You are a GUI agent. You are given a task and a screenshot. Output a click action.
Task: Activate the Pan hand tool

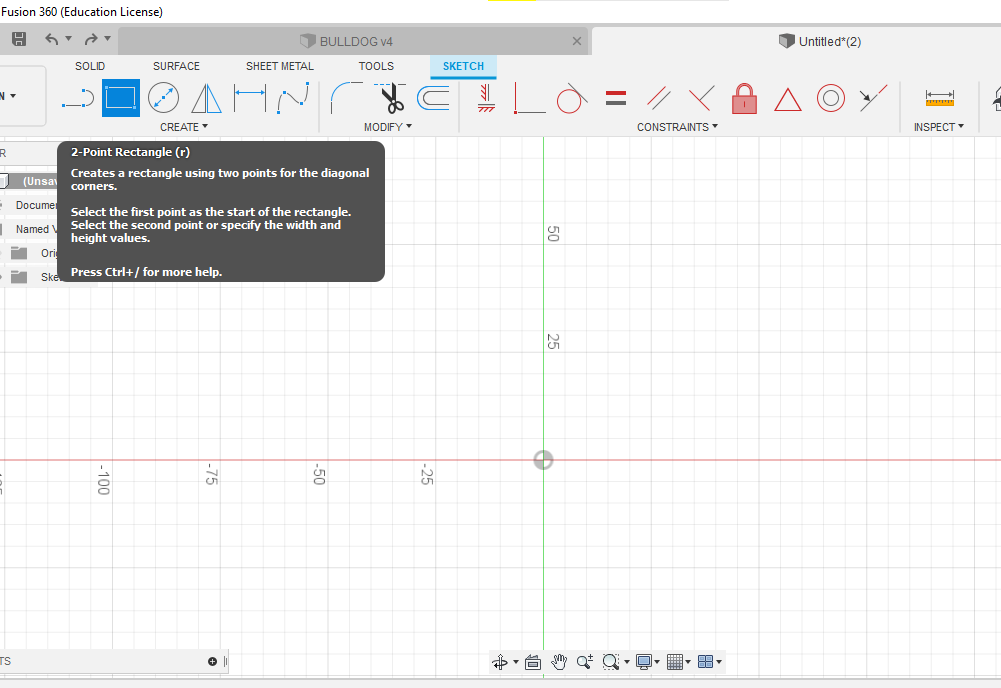(x=559, y=662)
